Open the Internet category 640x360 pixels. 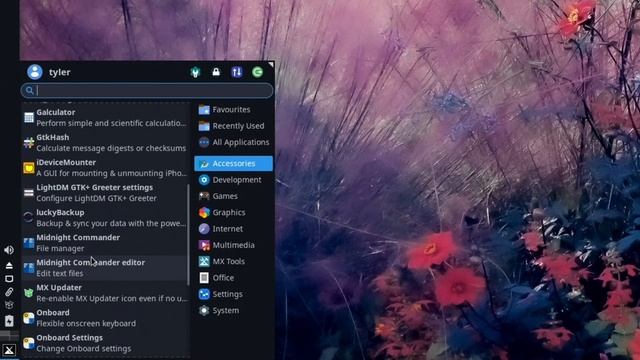[x=233, y=229]
